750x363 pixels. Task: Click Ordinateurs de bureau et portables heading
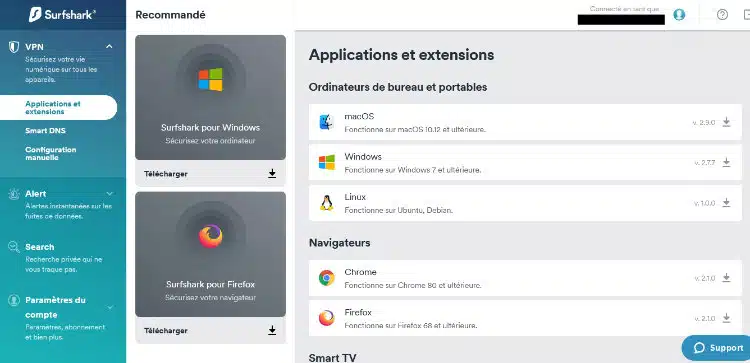(x=398, y=88)
